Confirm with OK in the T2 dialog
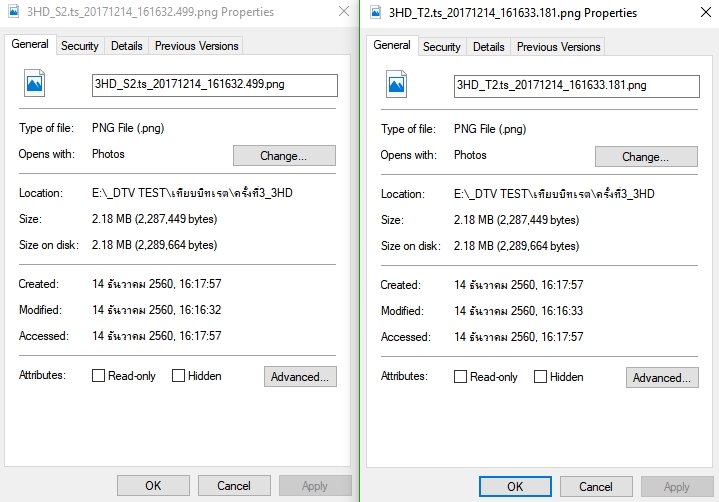Viewport: 719px width, 502px height. (515, 486)
